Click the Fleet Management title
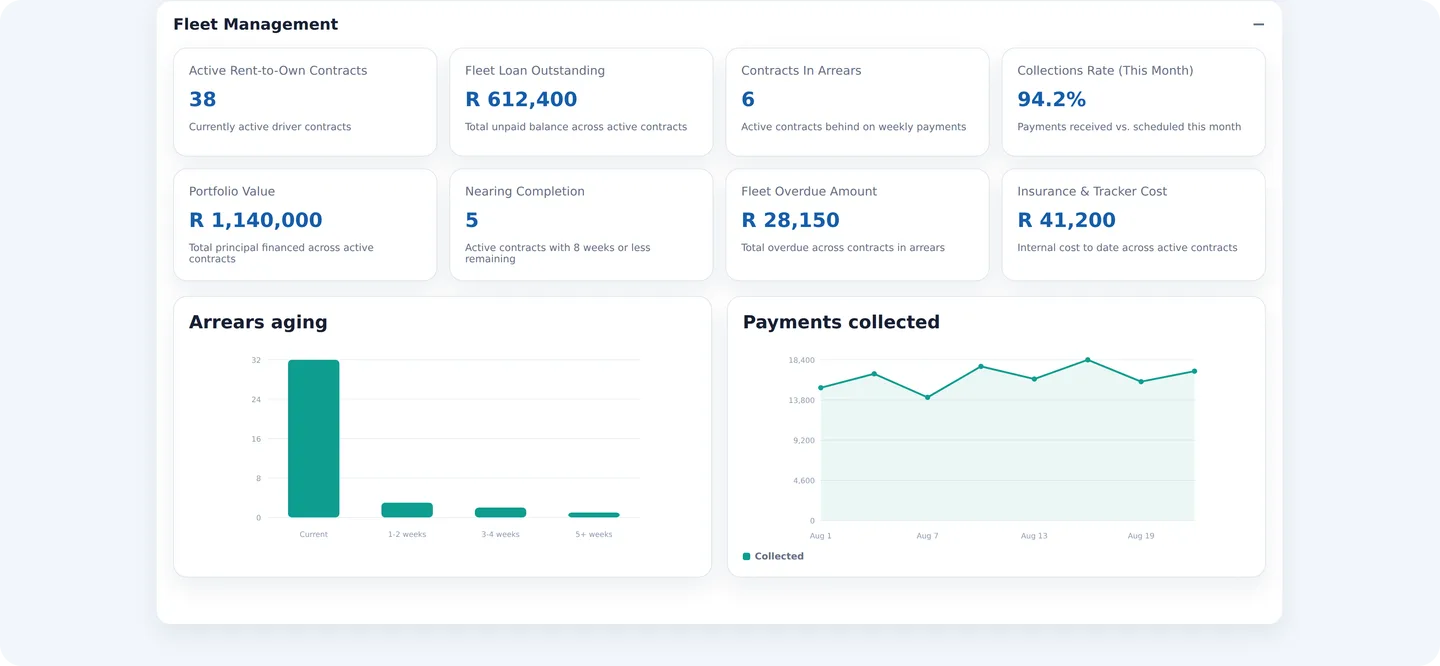1440x666 pixels. point(256,24)
